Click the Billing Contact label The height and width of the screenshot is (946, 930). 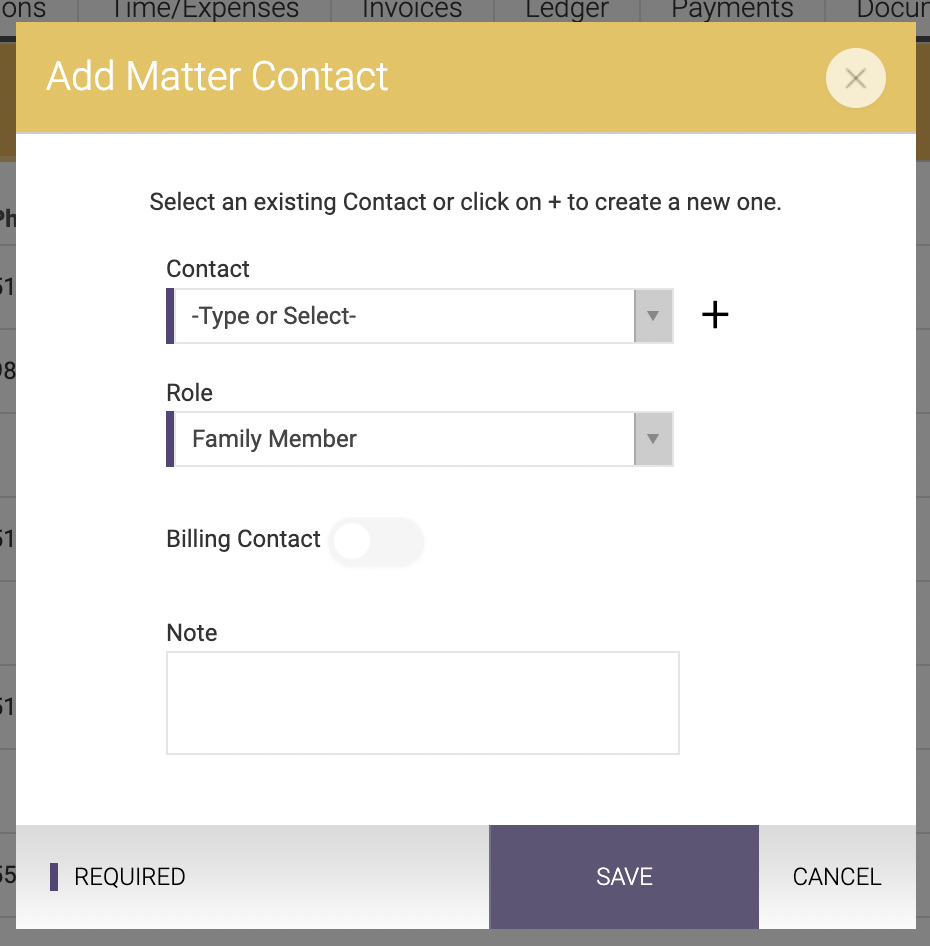point(243,539)
